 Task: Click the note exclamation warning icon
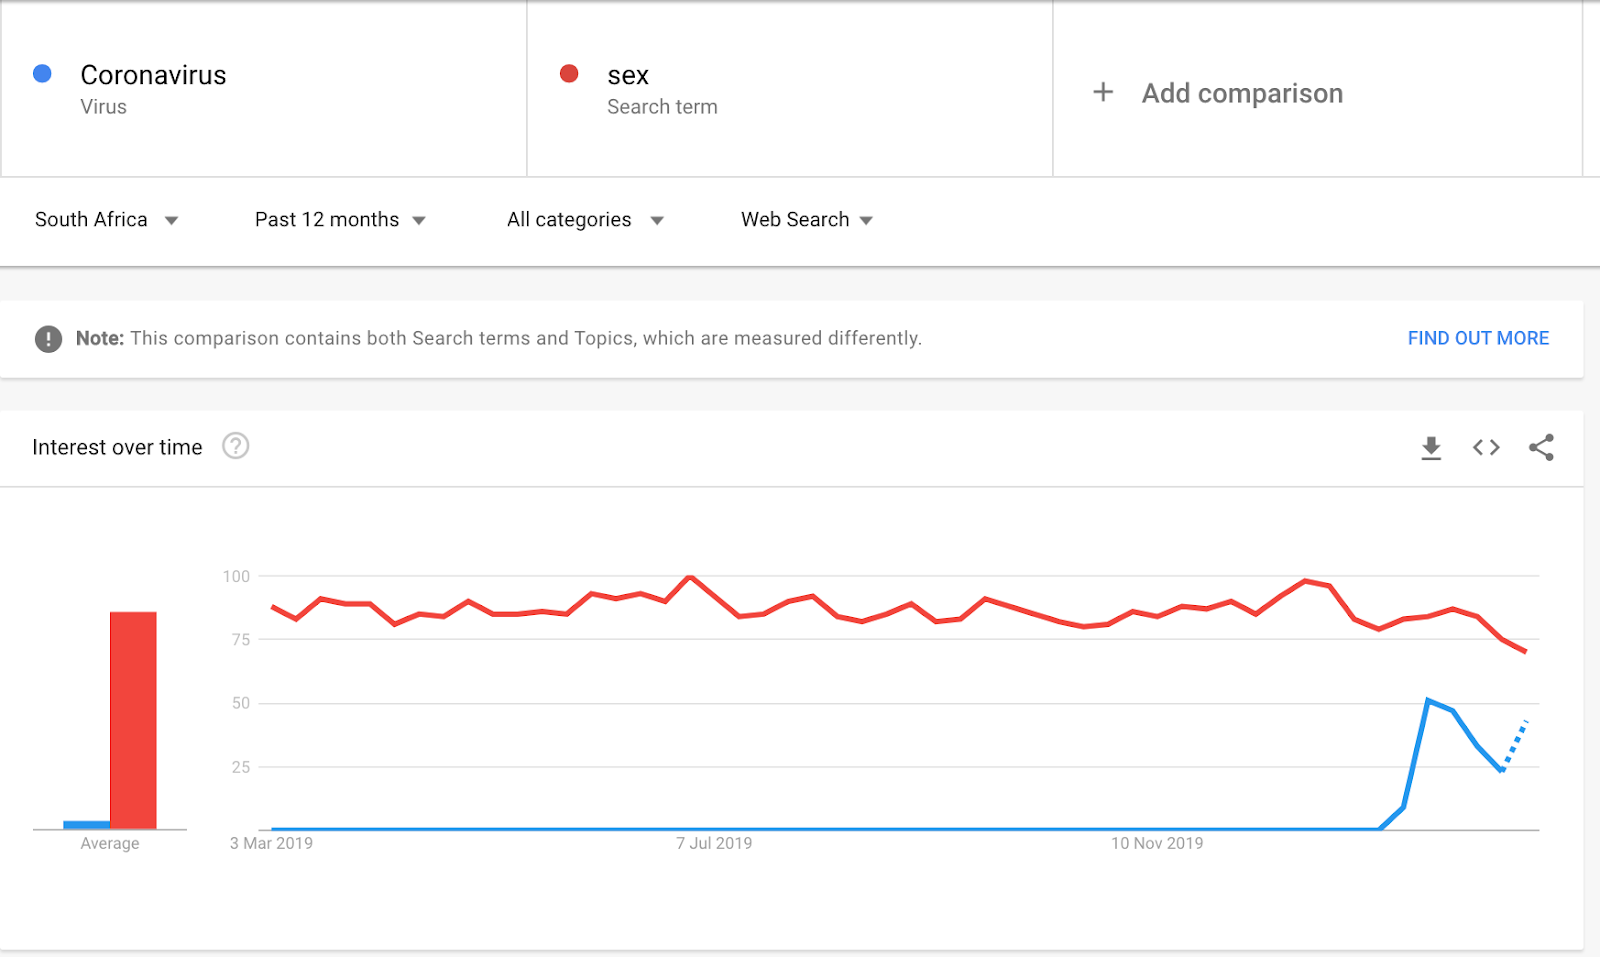tap(48, 339)
